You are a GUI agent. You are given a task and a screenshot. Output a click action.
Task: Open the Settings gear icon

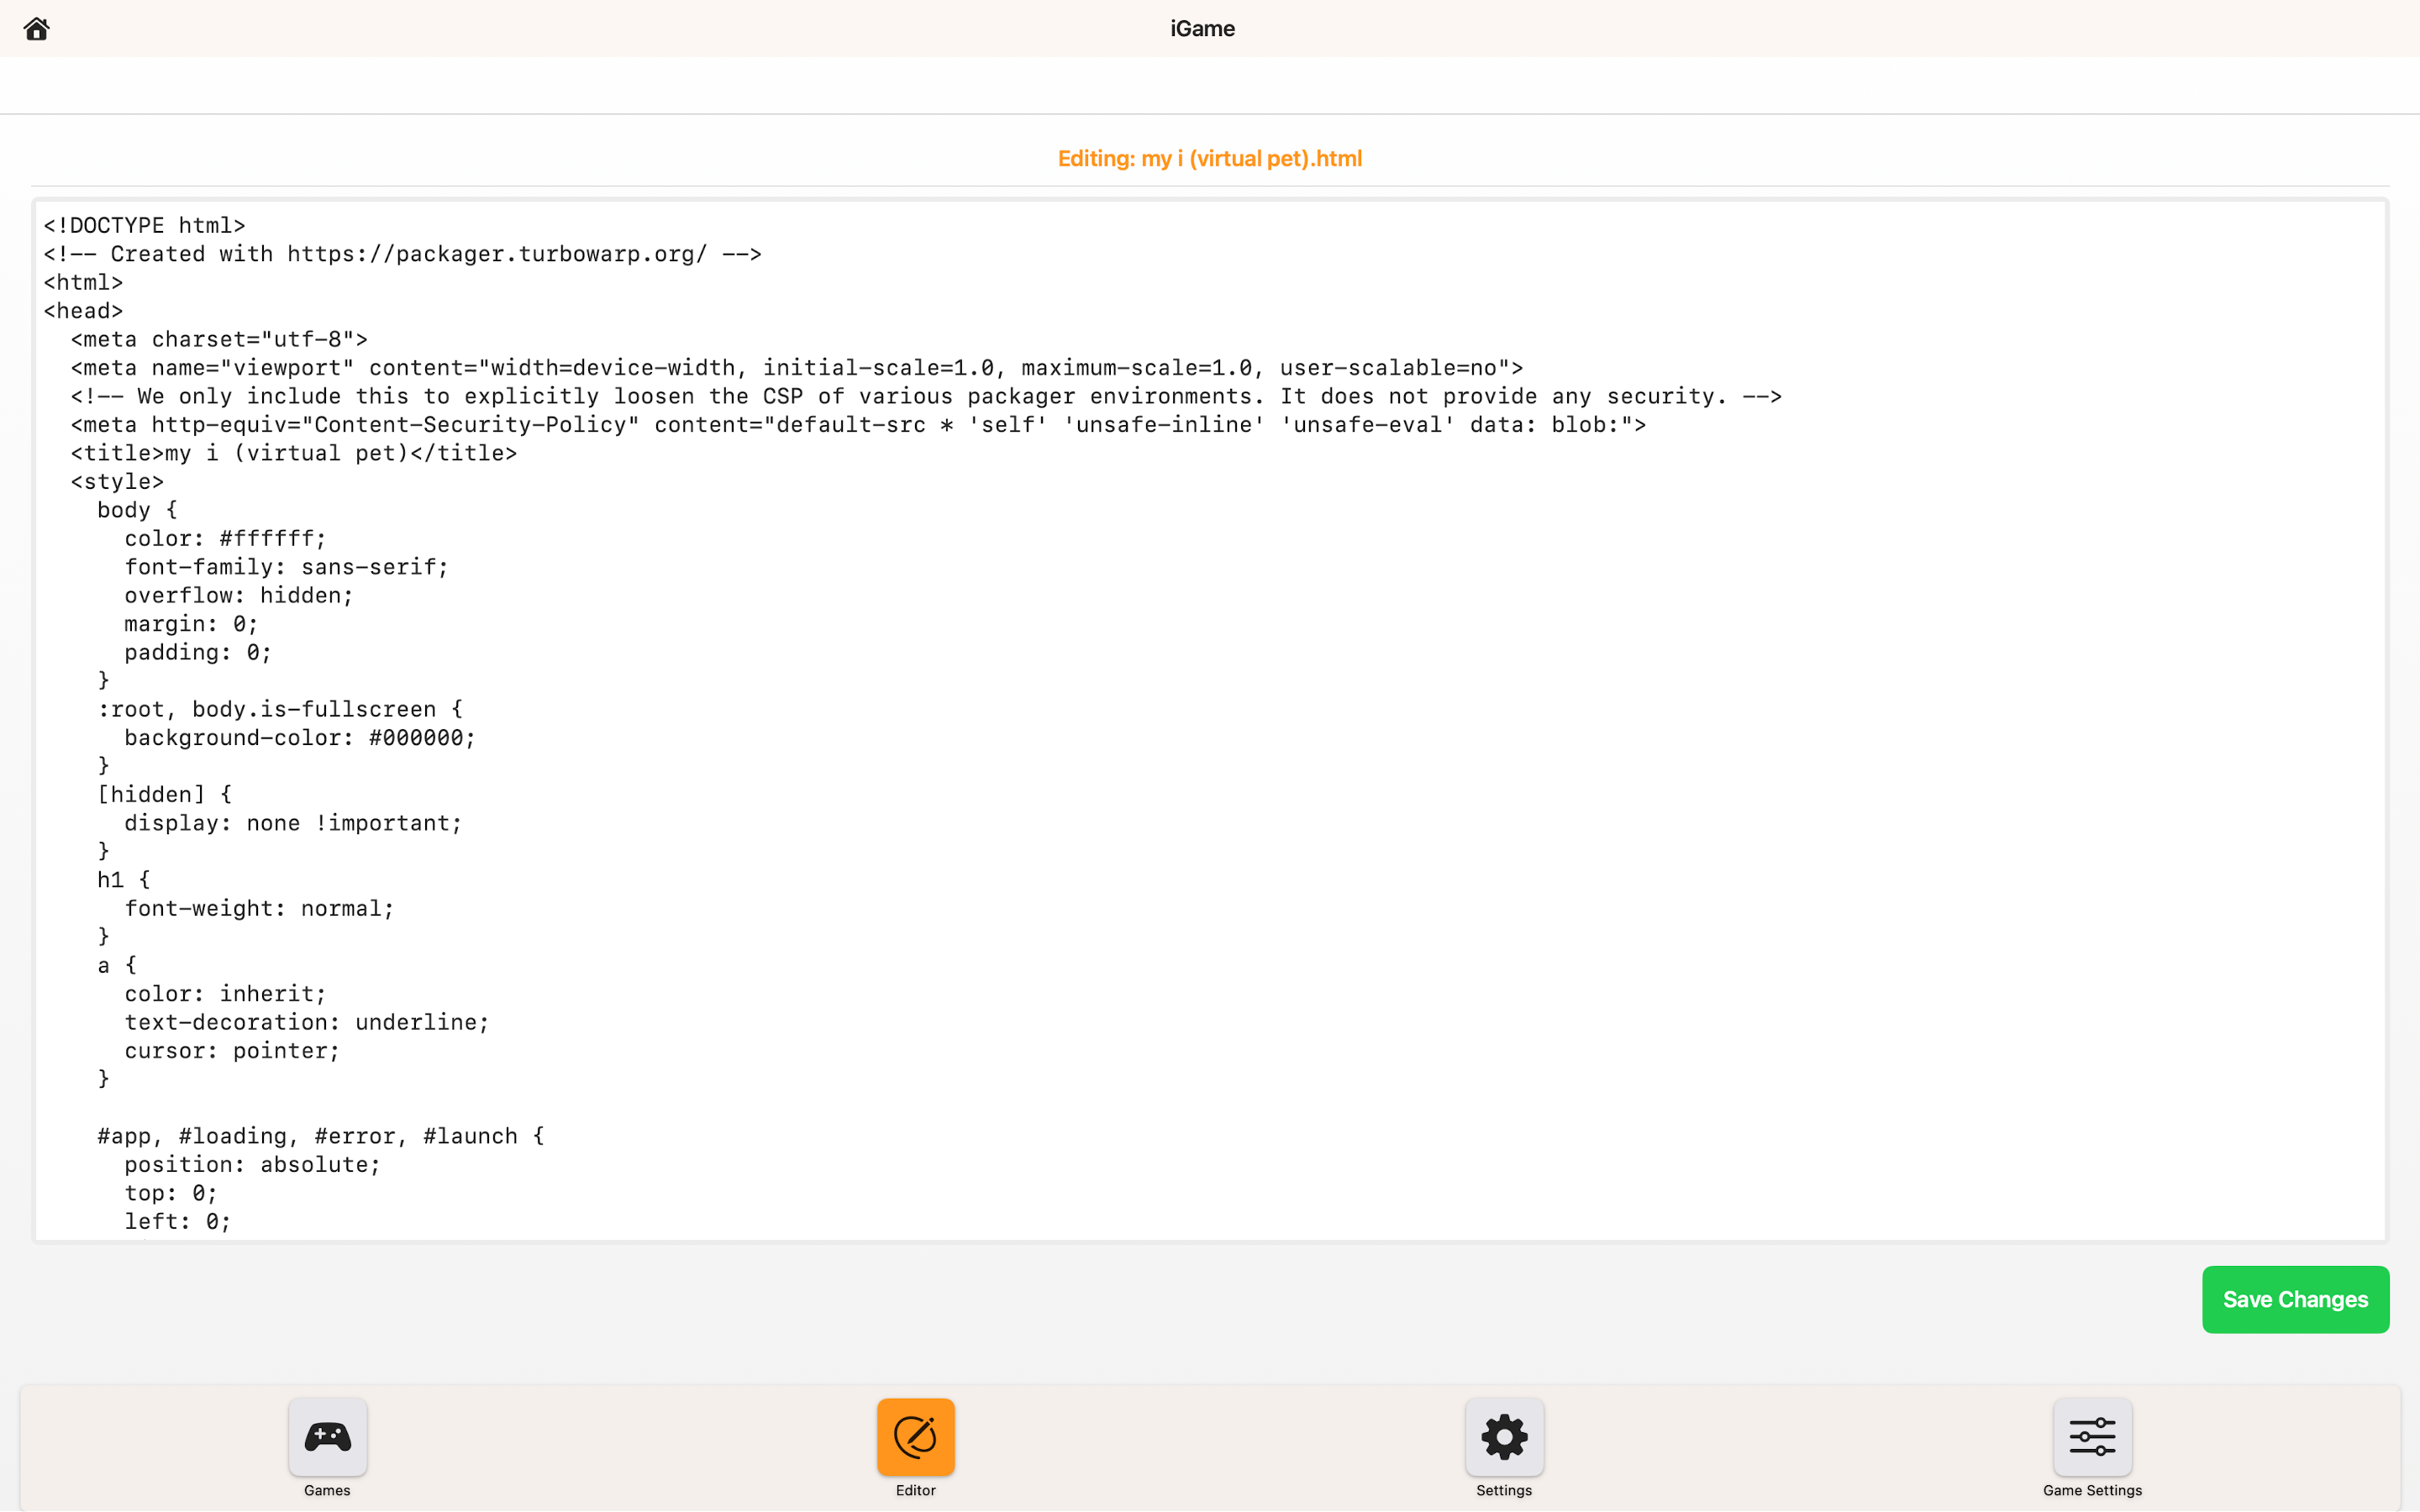[x=1504, y=1436]
